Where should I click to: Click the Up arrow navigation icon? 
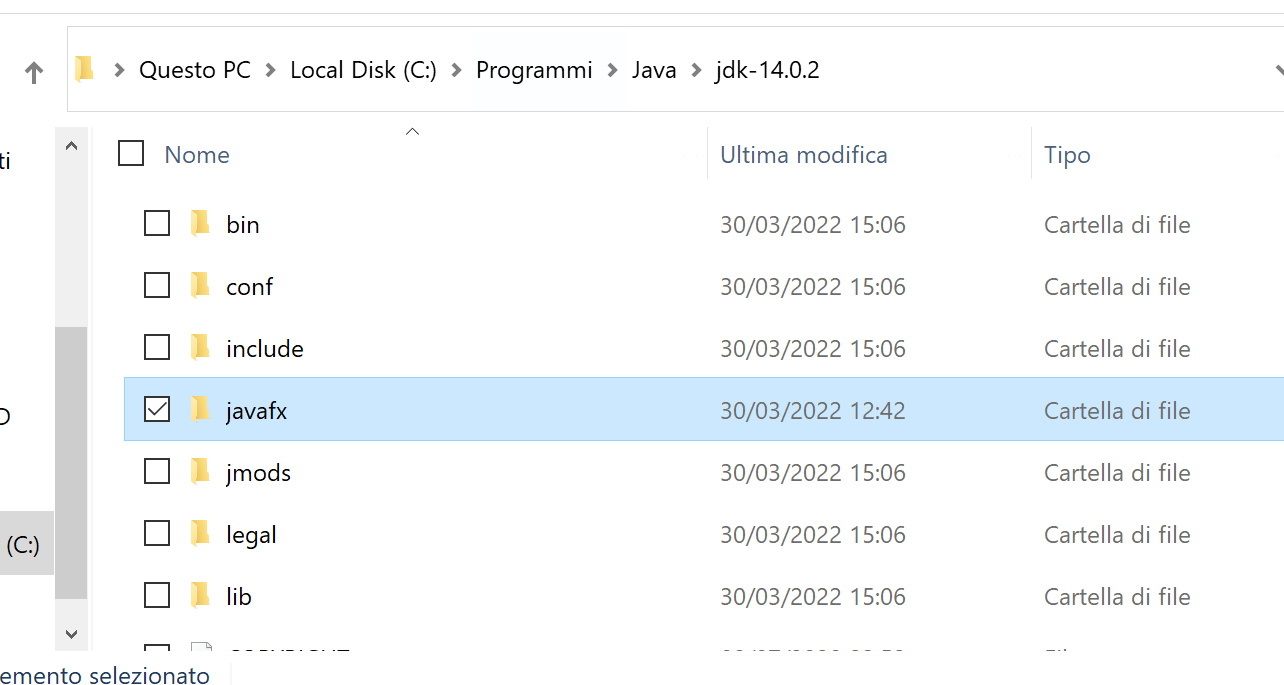coord(34,72)
